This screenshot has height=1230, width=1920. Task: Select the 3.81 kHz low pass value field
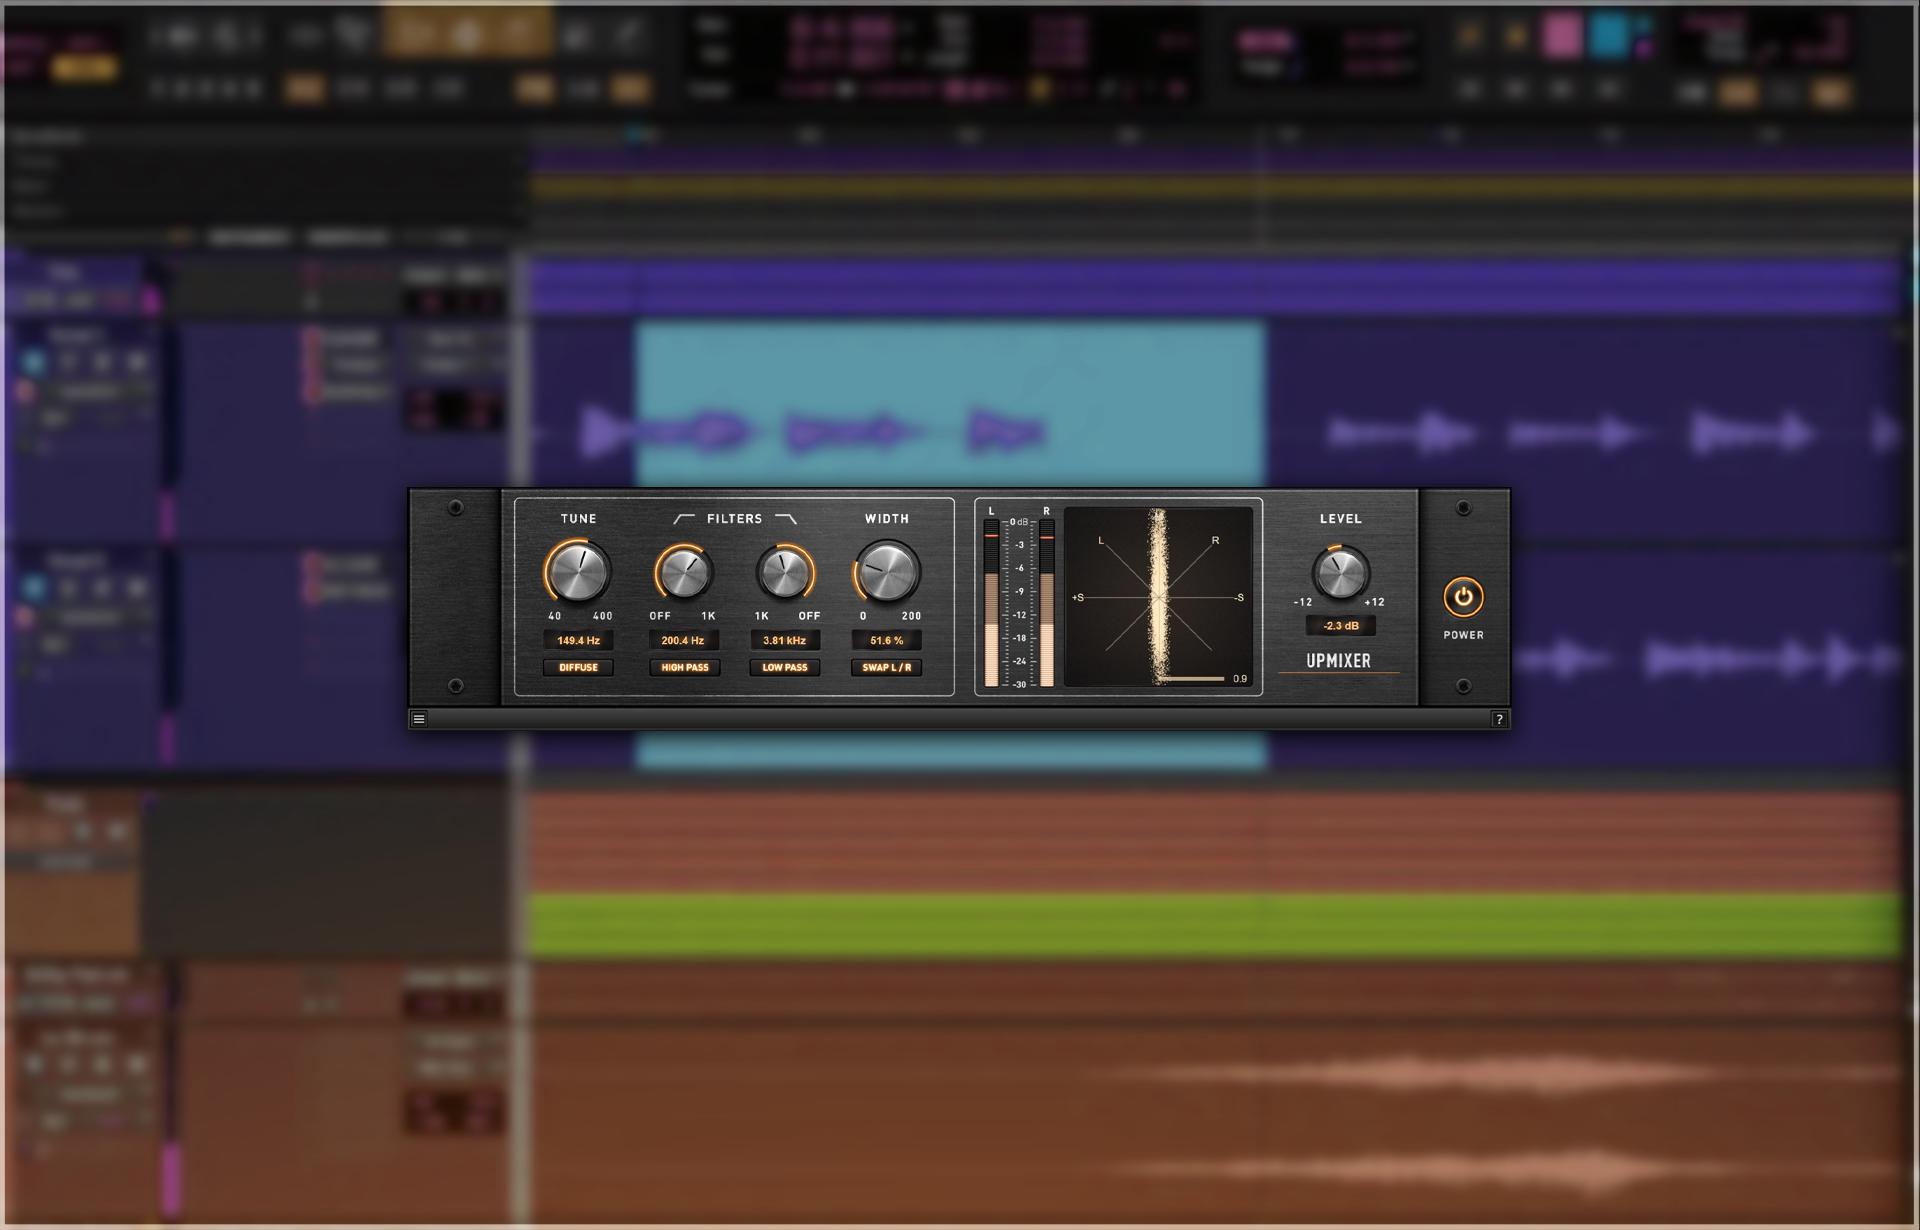point(785,640)
